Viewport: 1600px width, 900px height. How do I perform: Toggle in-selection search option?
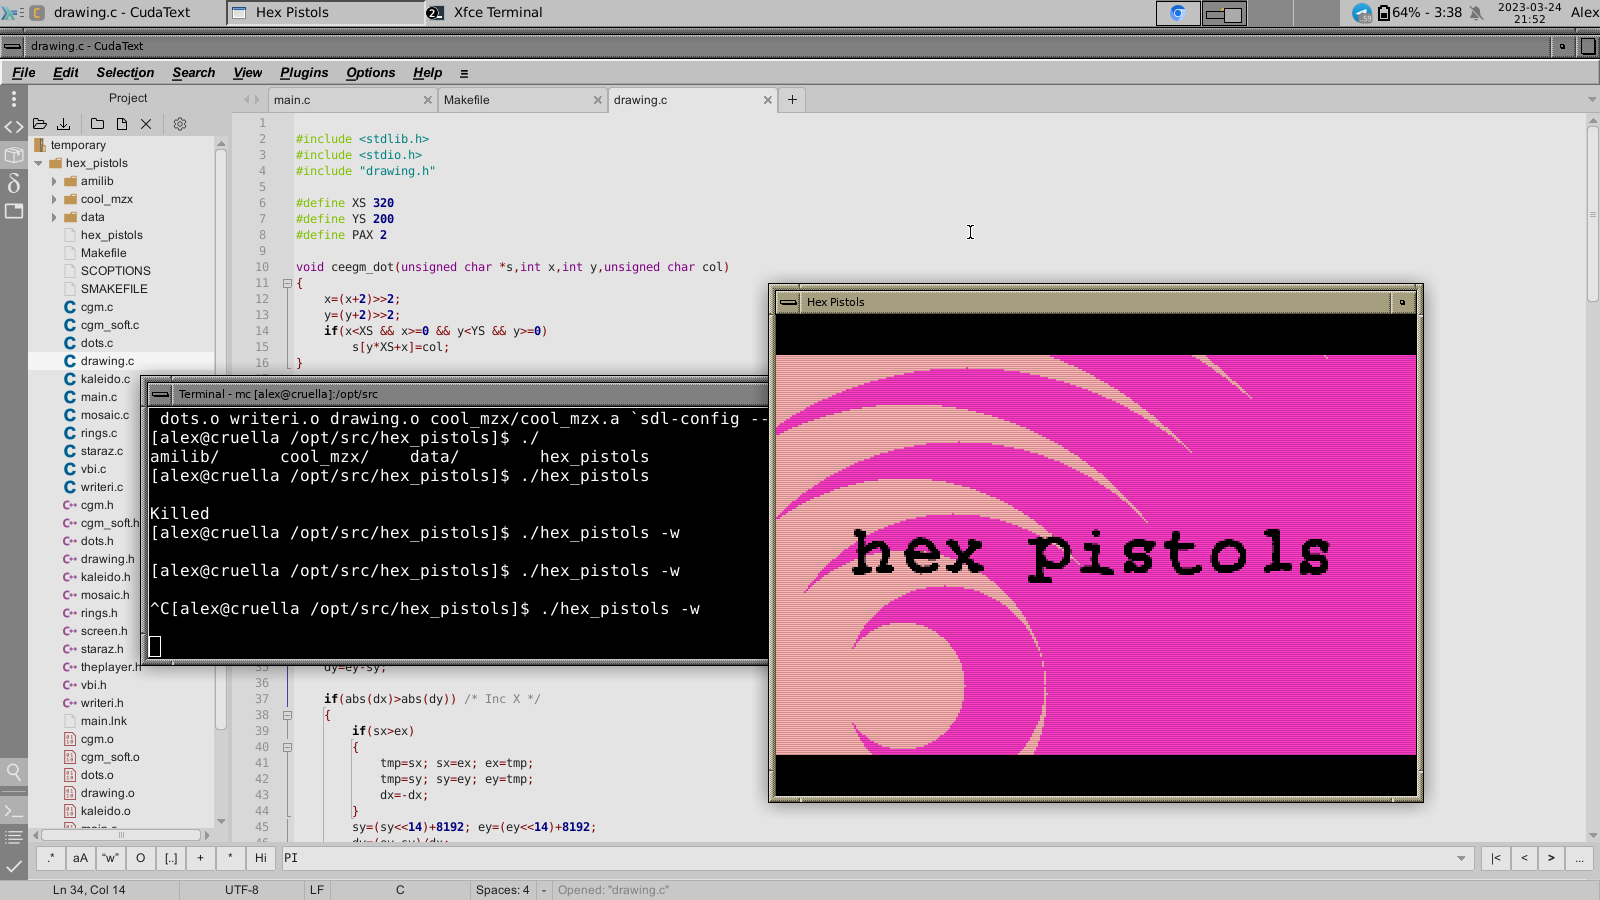(x=171, y=858)
